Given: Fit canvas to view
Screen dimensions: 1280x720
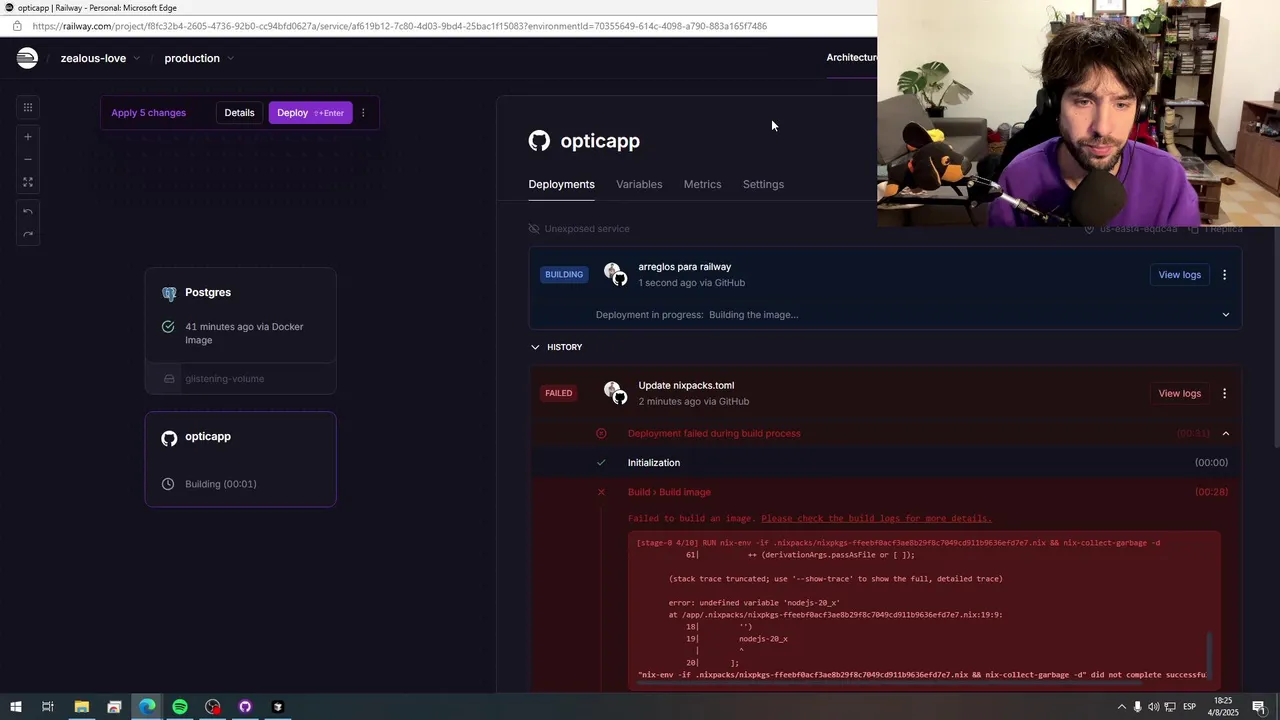Looking at the screenshot, I should [x=28, y=182].
